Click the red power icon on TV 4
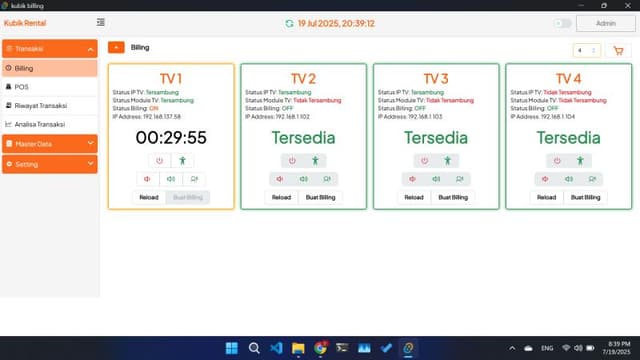Screen dimensions: 640x360 (557, 161)
